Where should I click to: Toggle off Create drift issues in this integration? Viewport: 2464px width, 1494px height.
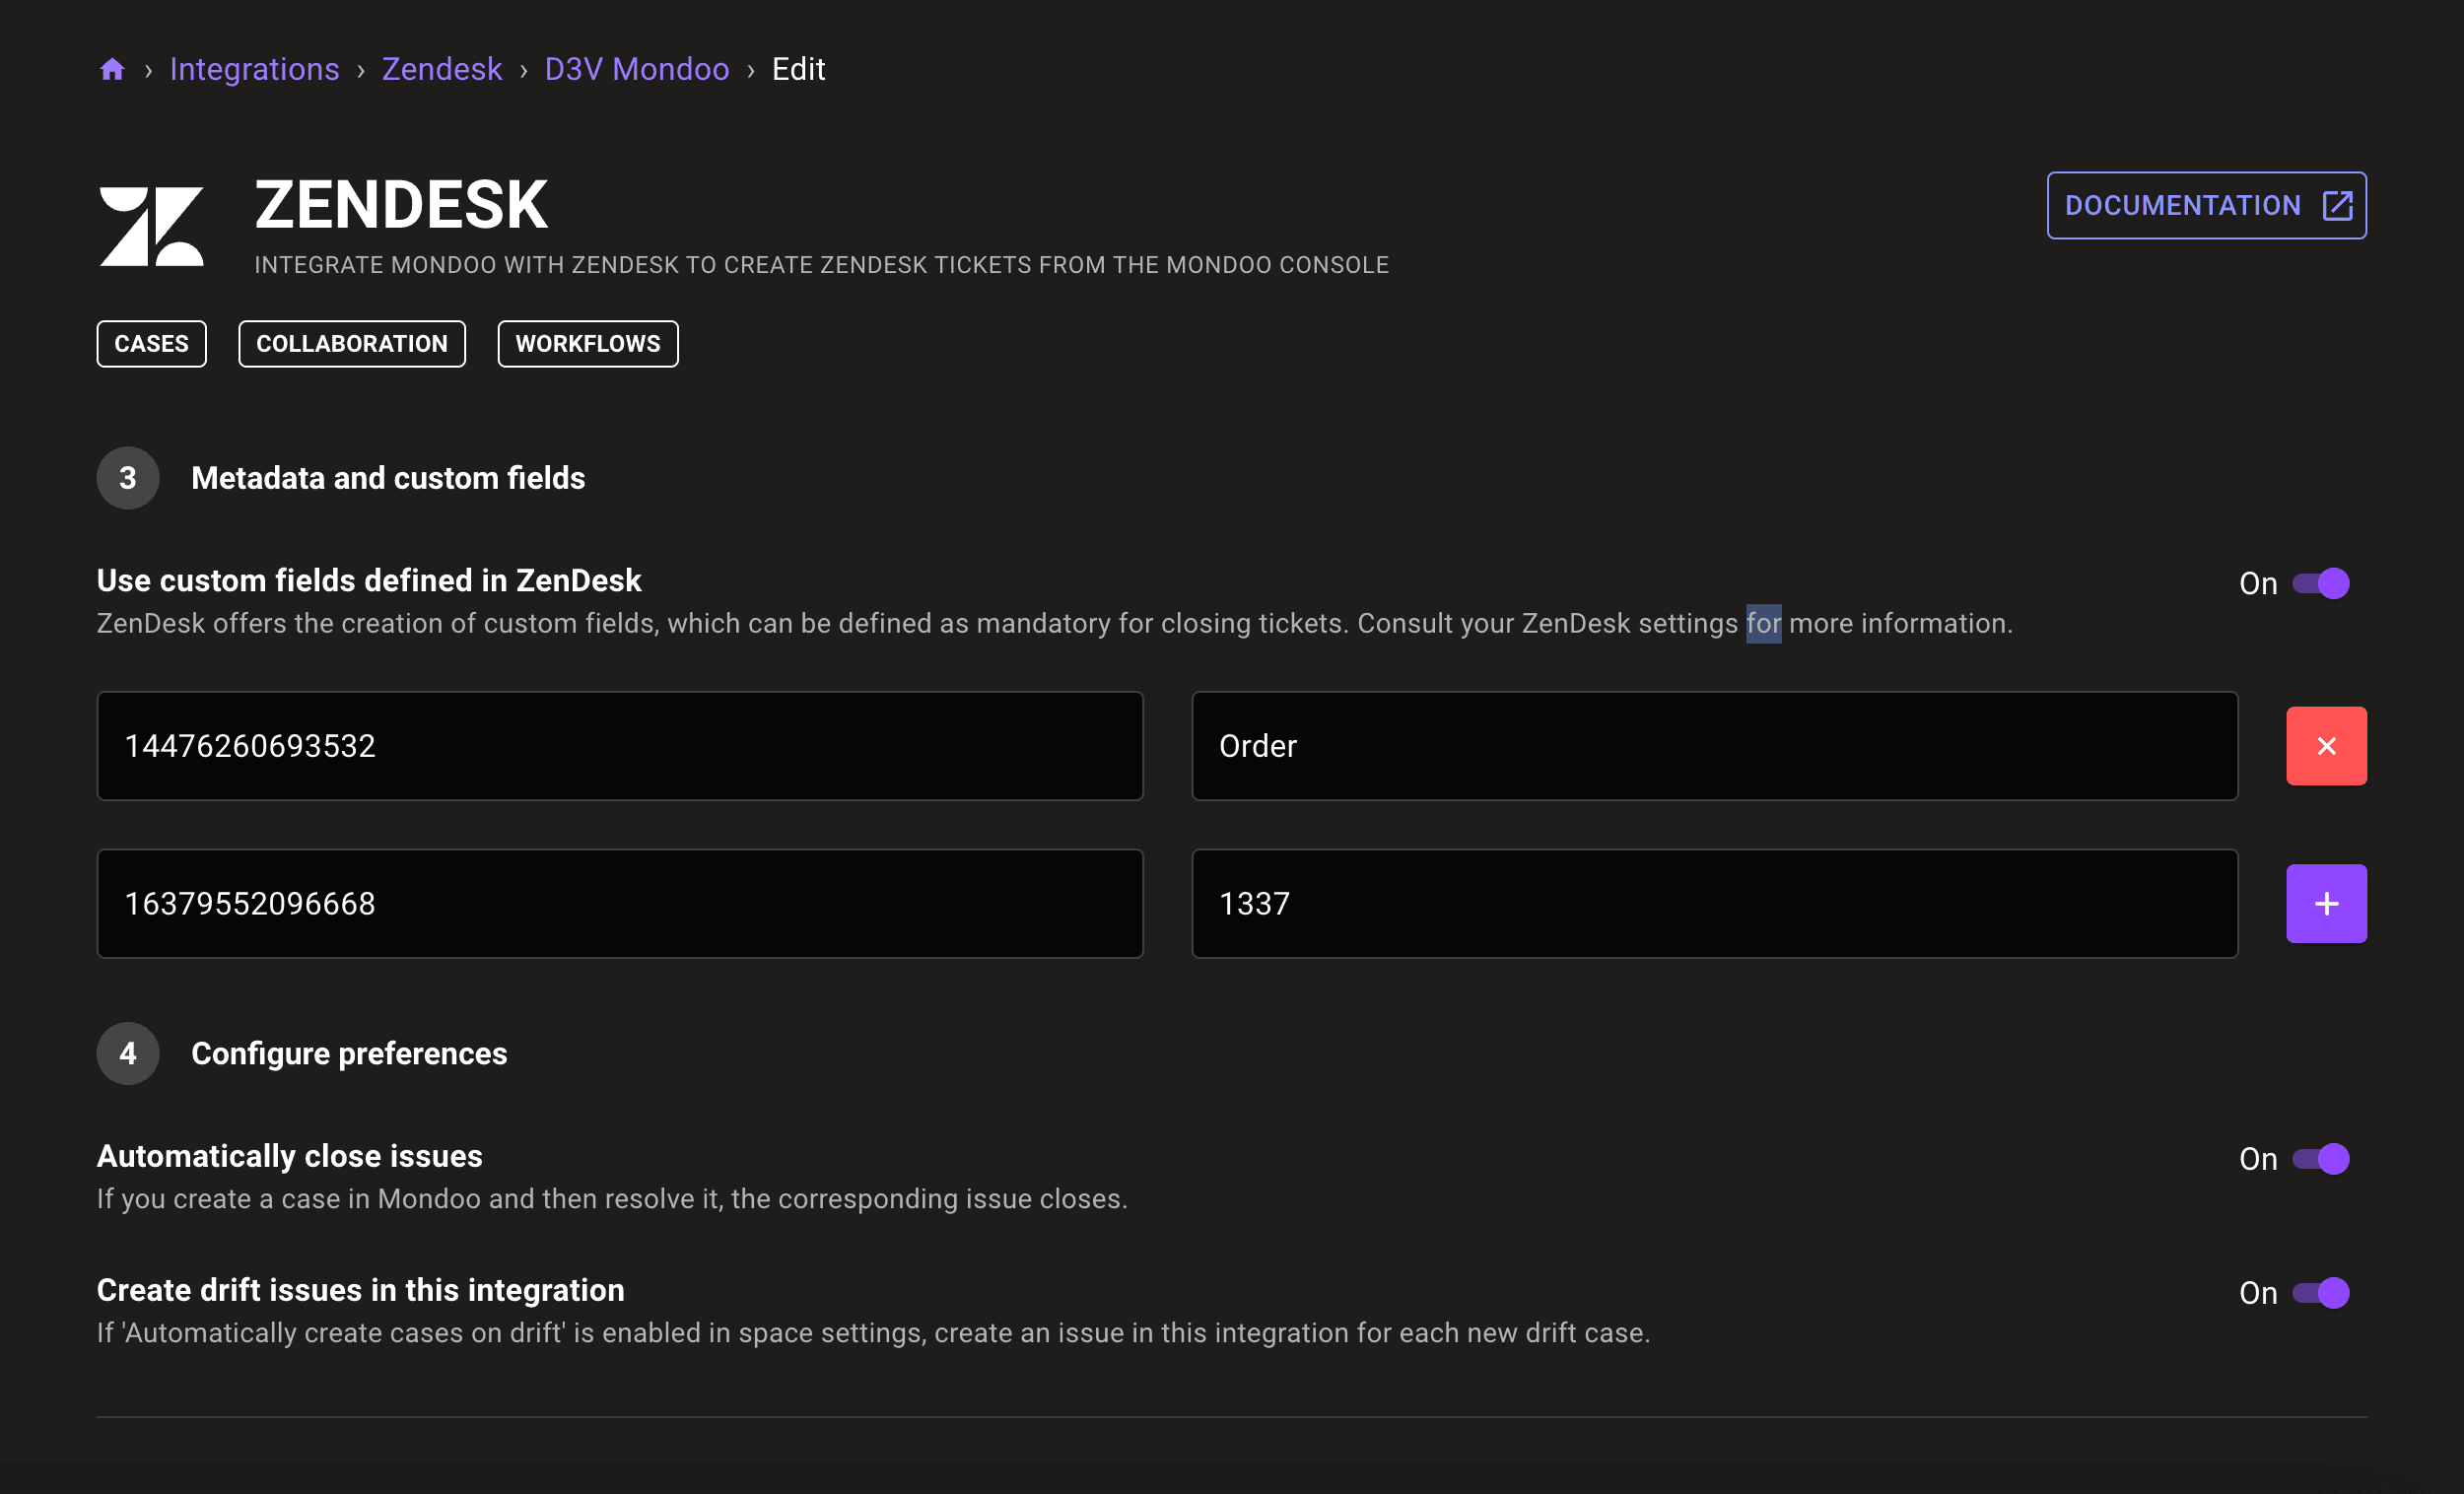pyautogui.click(x=2322, y=1292)
